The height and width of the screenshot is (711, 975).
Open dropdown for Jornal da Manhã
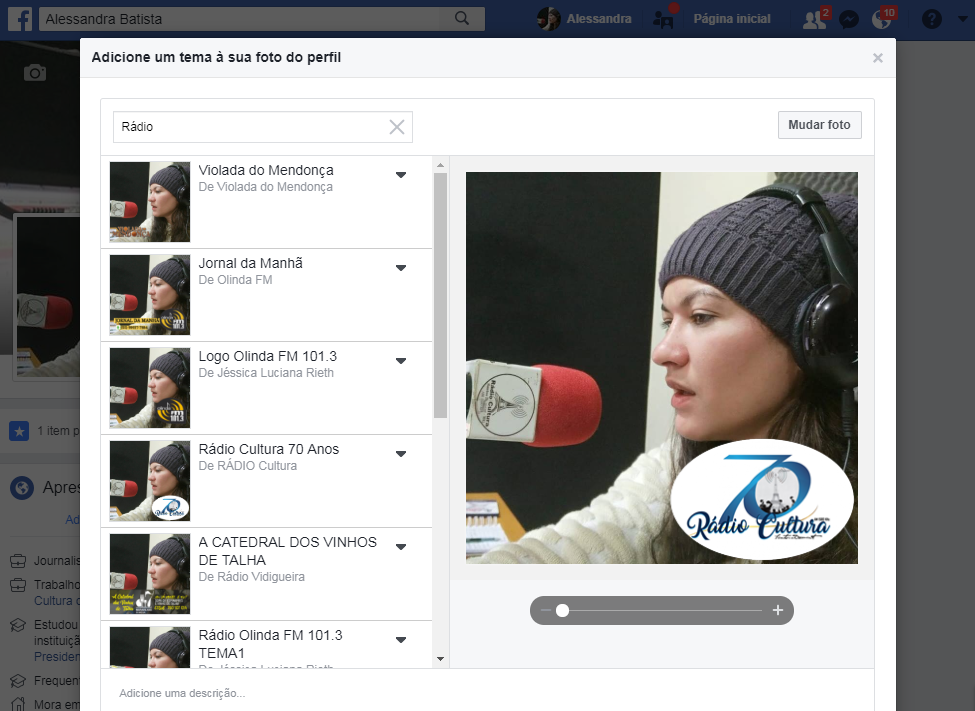[401, 268]
